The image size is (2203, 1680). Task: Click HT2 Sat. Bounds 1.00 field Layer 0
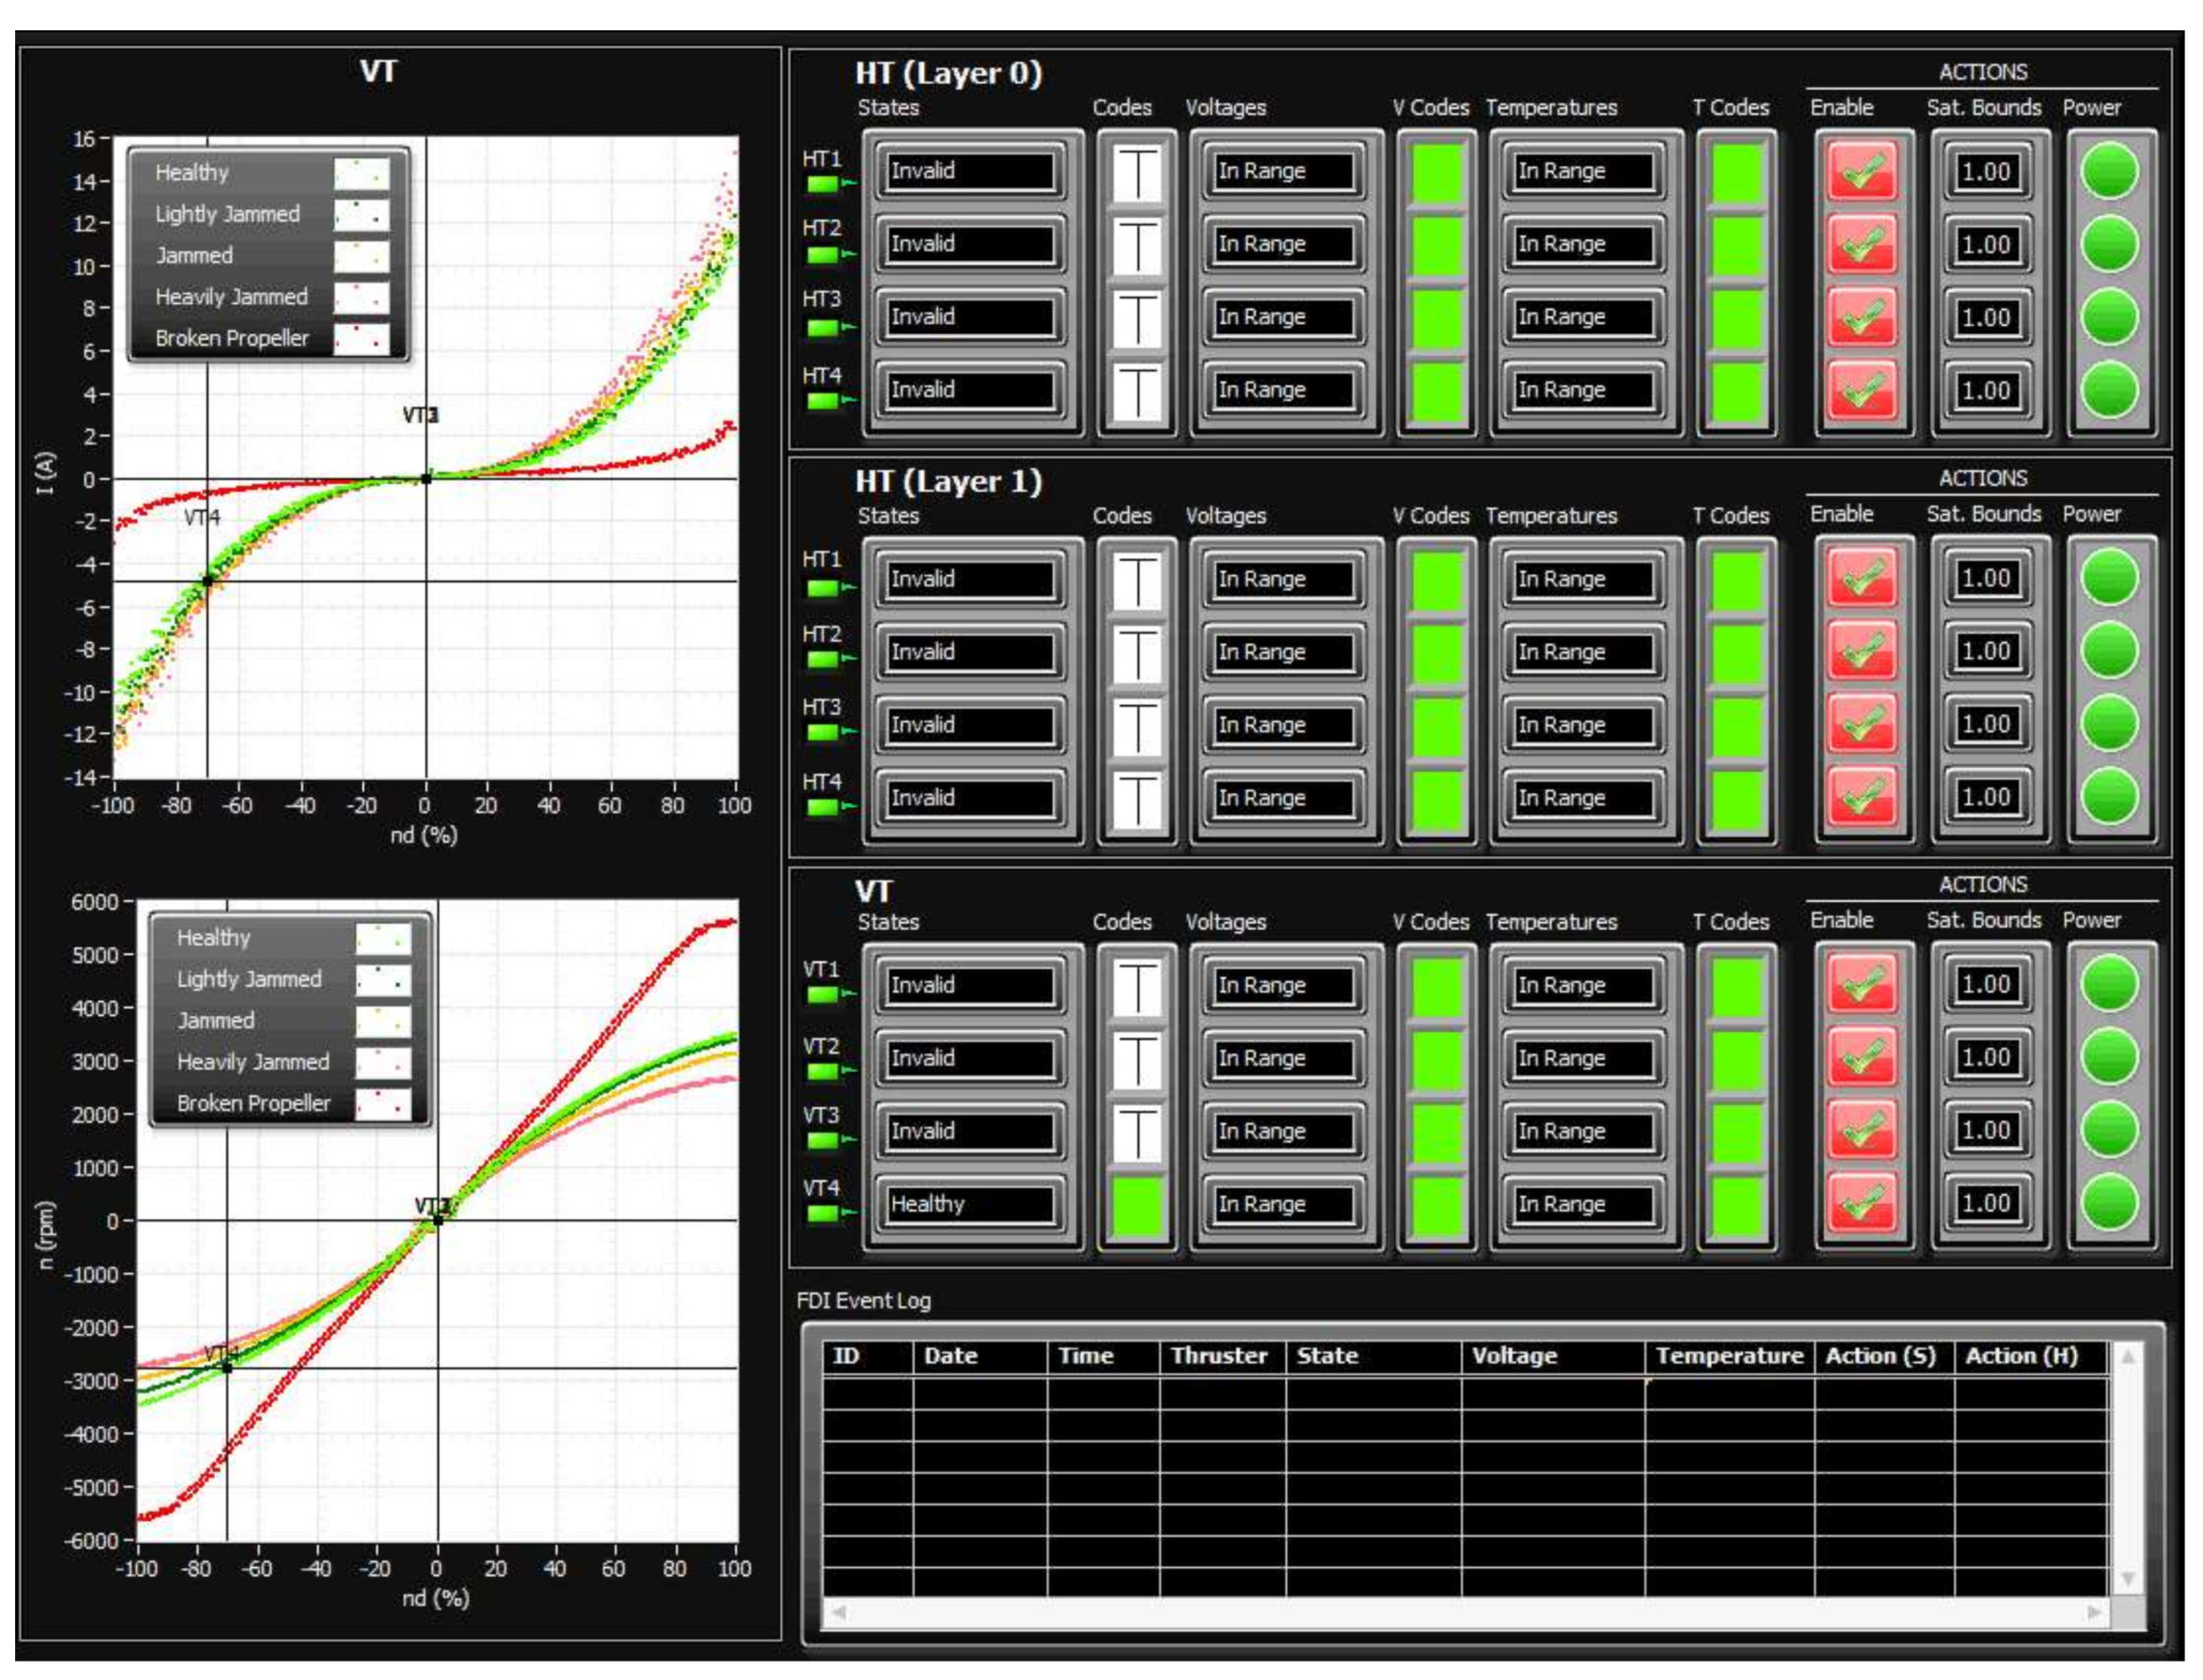[x=1985, y=244]
